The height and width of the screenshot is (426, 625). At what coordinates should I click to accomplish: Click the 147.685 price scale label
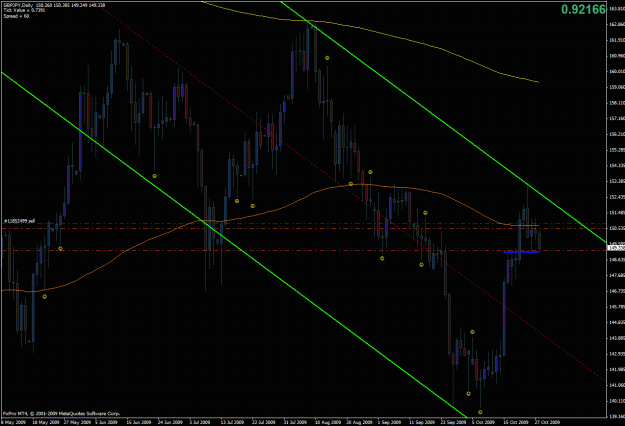(x=616, y=275)
